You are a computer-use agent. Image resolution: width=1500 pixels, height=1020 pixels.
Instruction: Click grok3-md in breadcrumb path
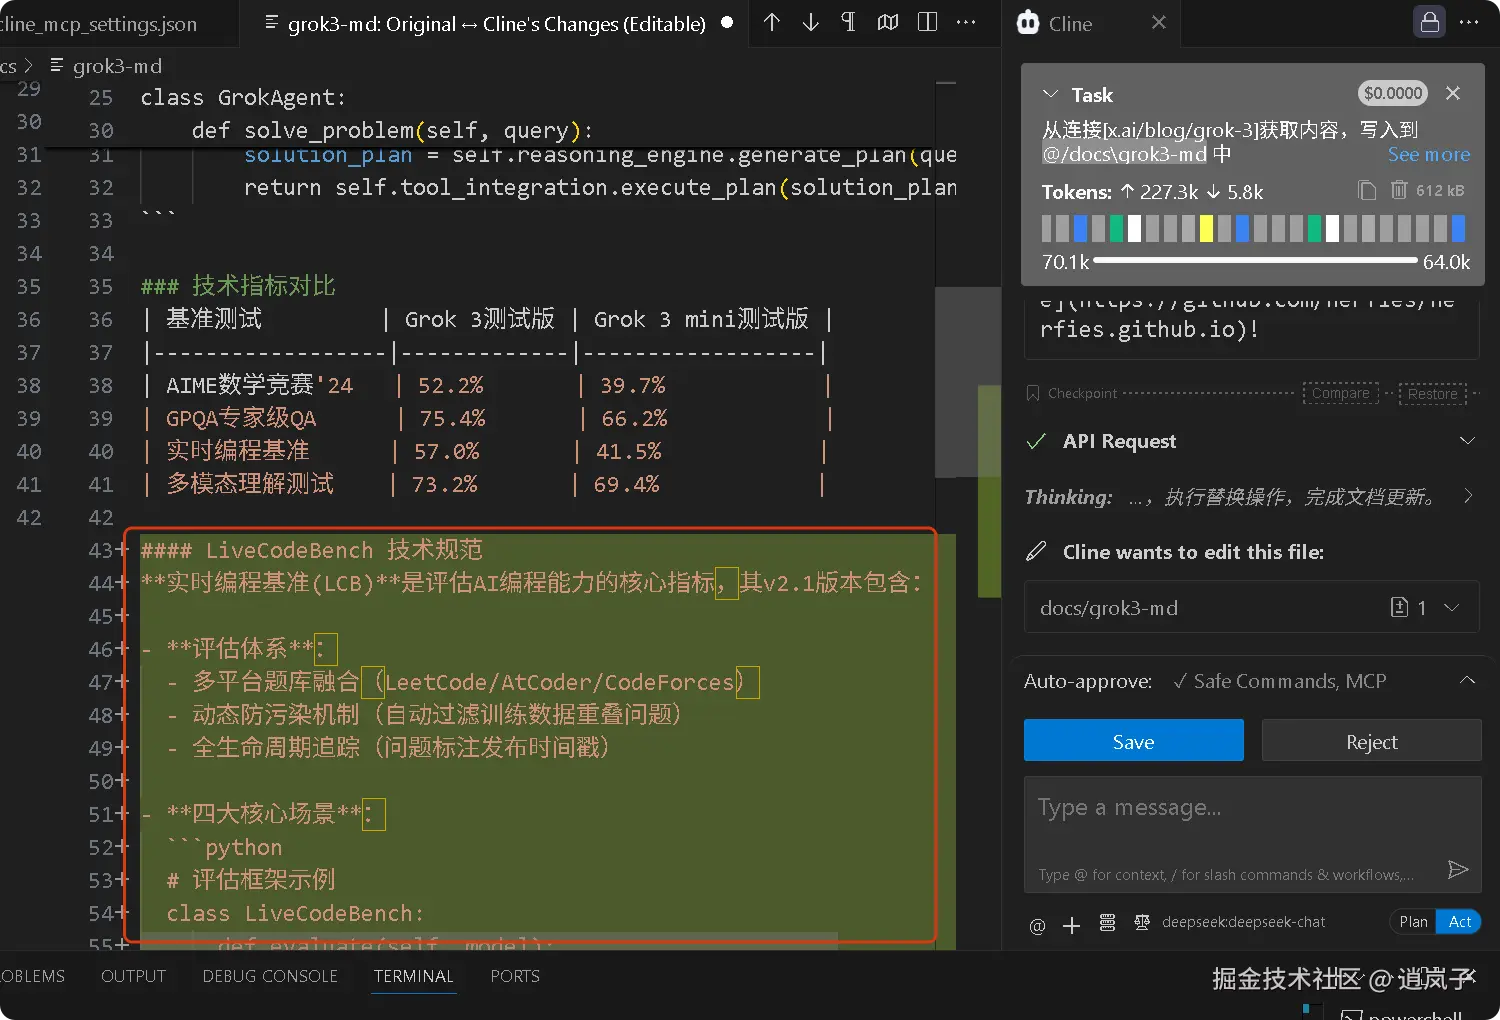(x=117, y=66)
